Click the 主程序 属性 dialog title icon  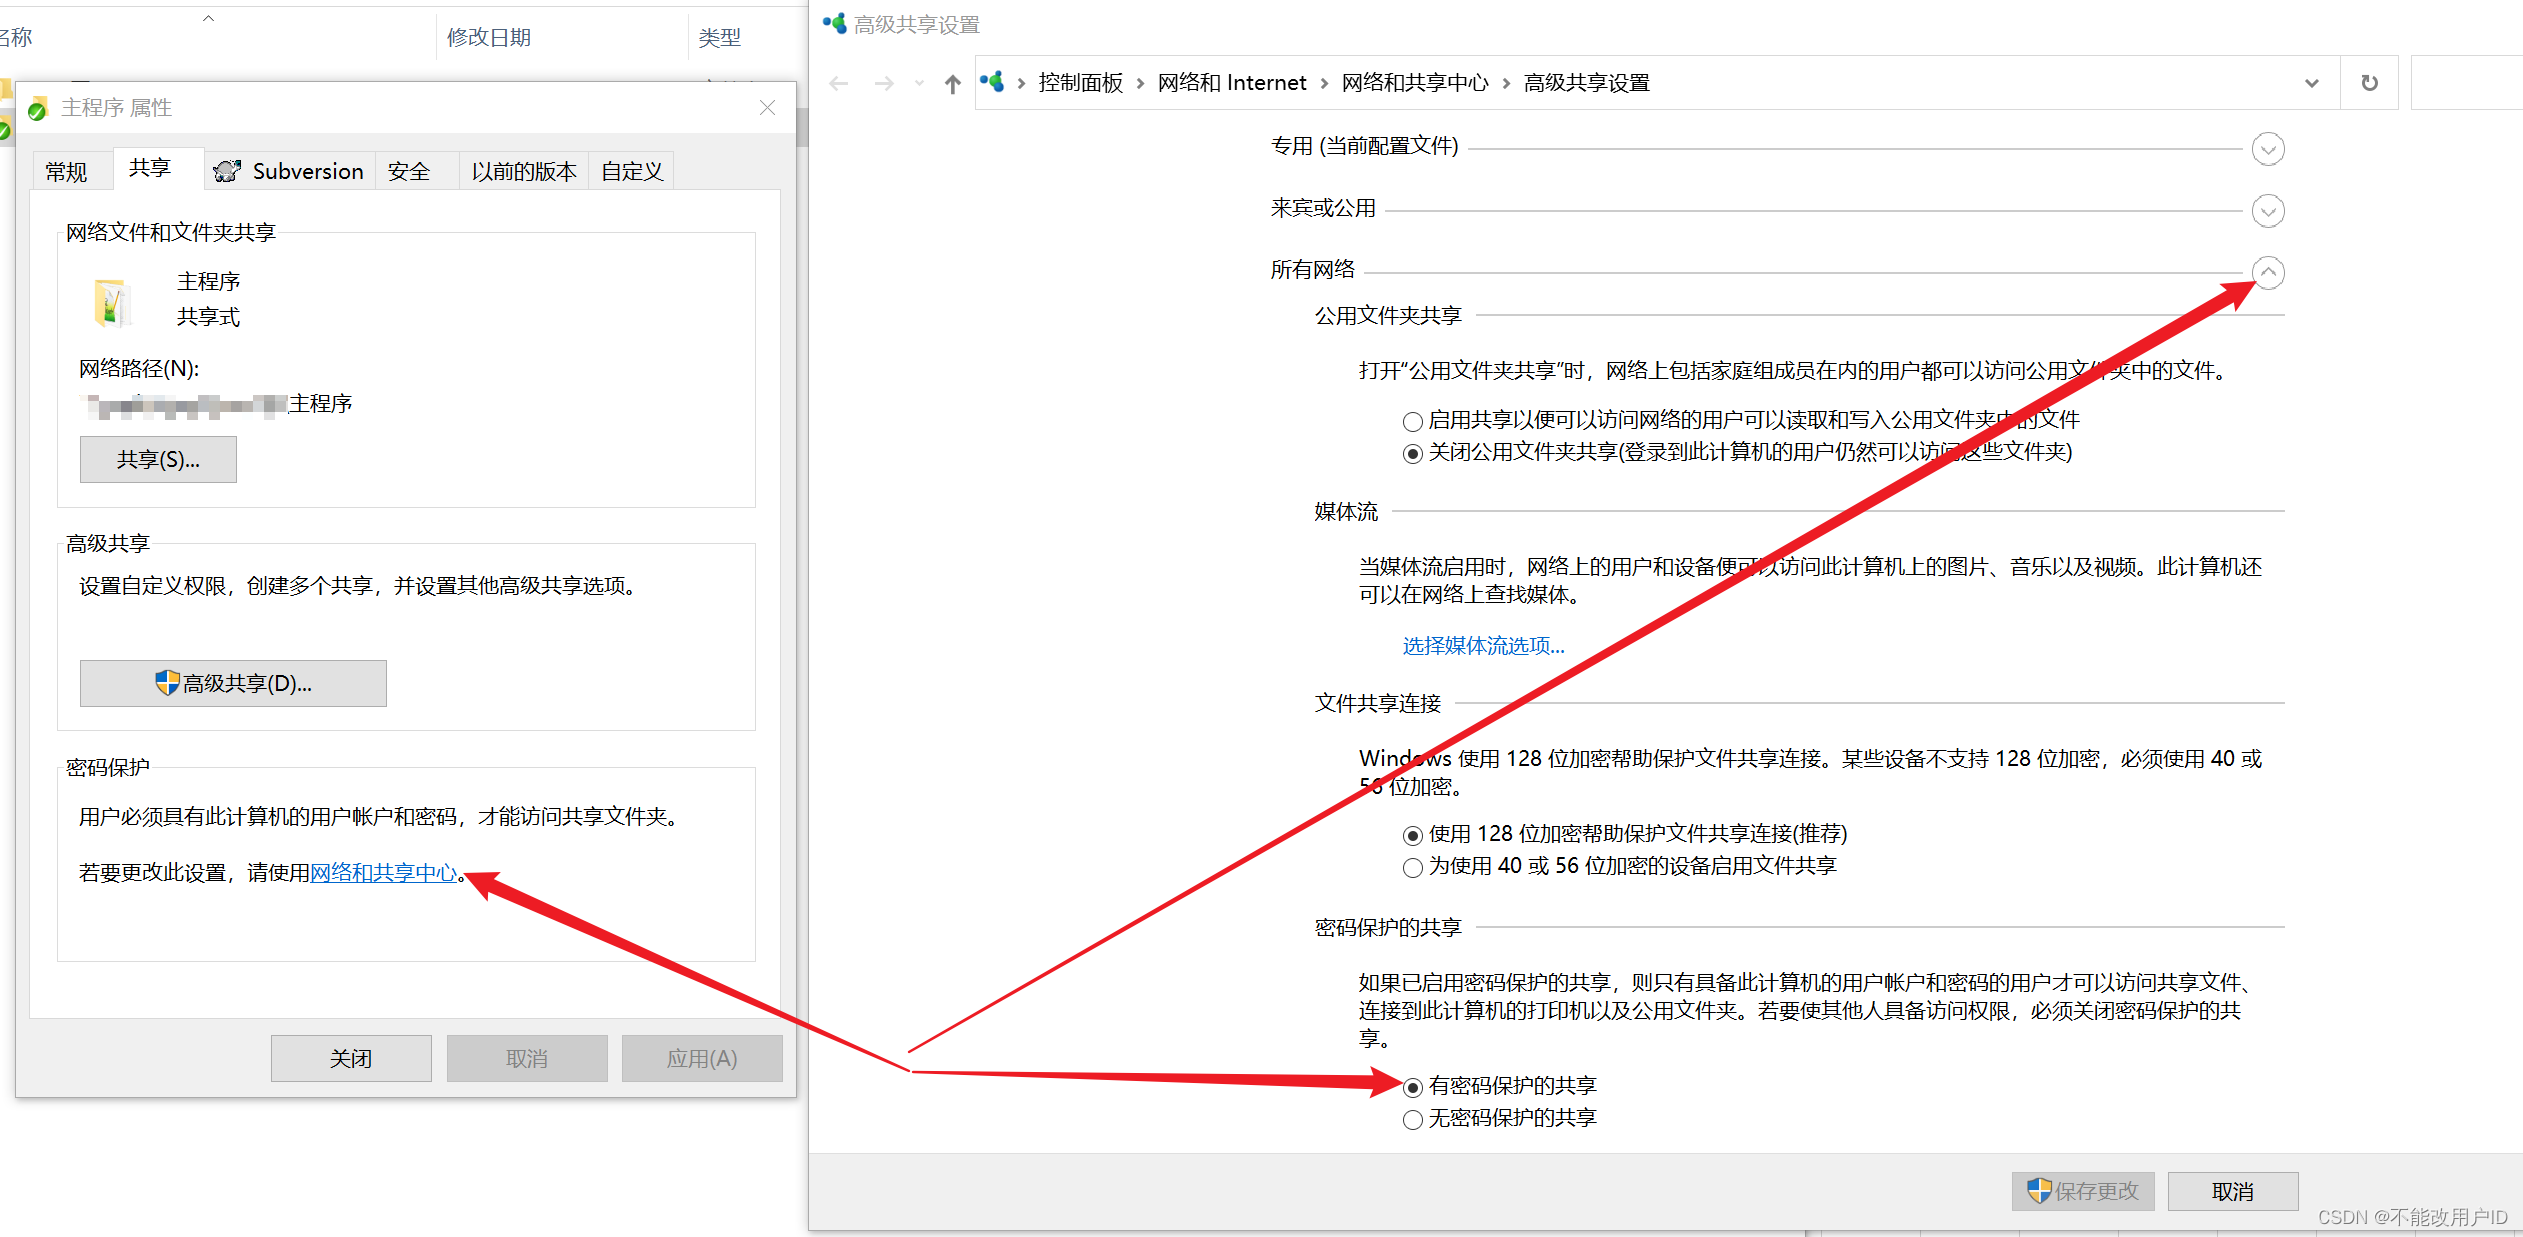pos(38,108)
